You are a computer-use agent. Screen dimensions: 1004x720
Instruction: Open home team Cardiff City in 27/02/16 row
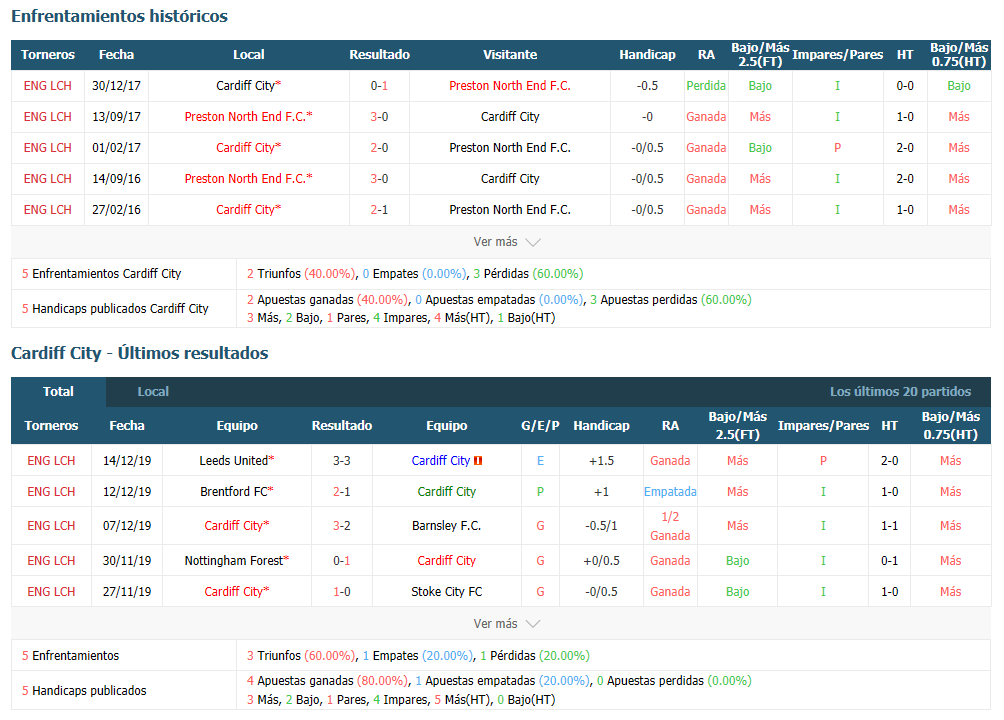click(x=248, y=209)
